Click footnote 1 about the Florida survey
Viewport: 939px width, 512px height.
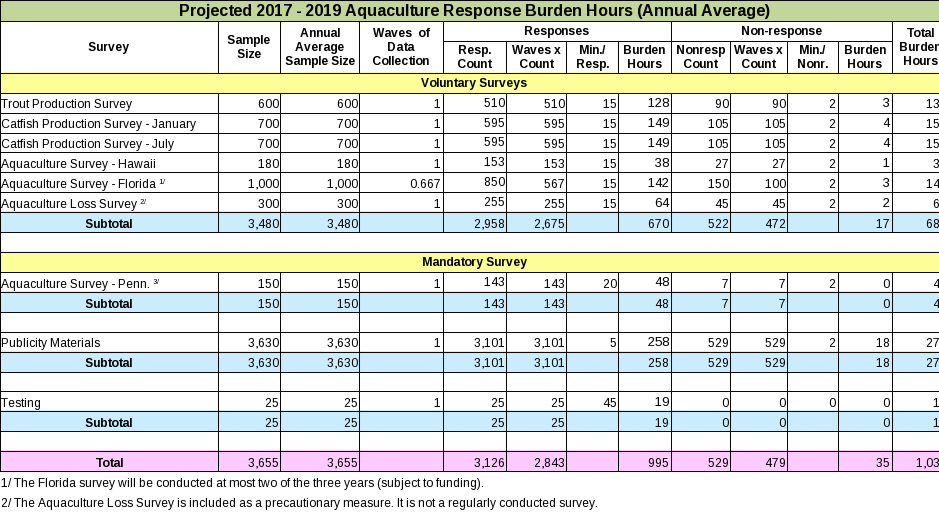coord(242,483)
